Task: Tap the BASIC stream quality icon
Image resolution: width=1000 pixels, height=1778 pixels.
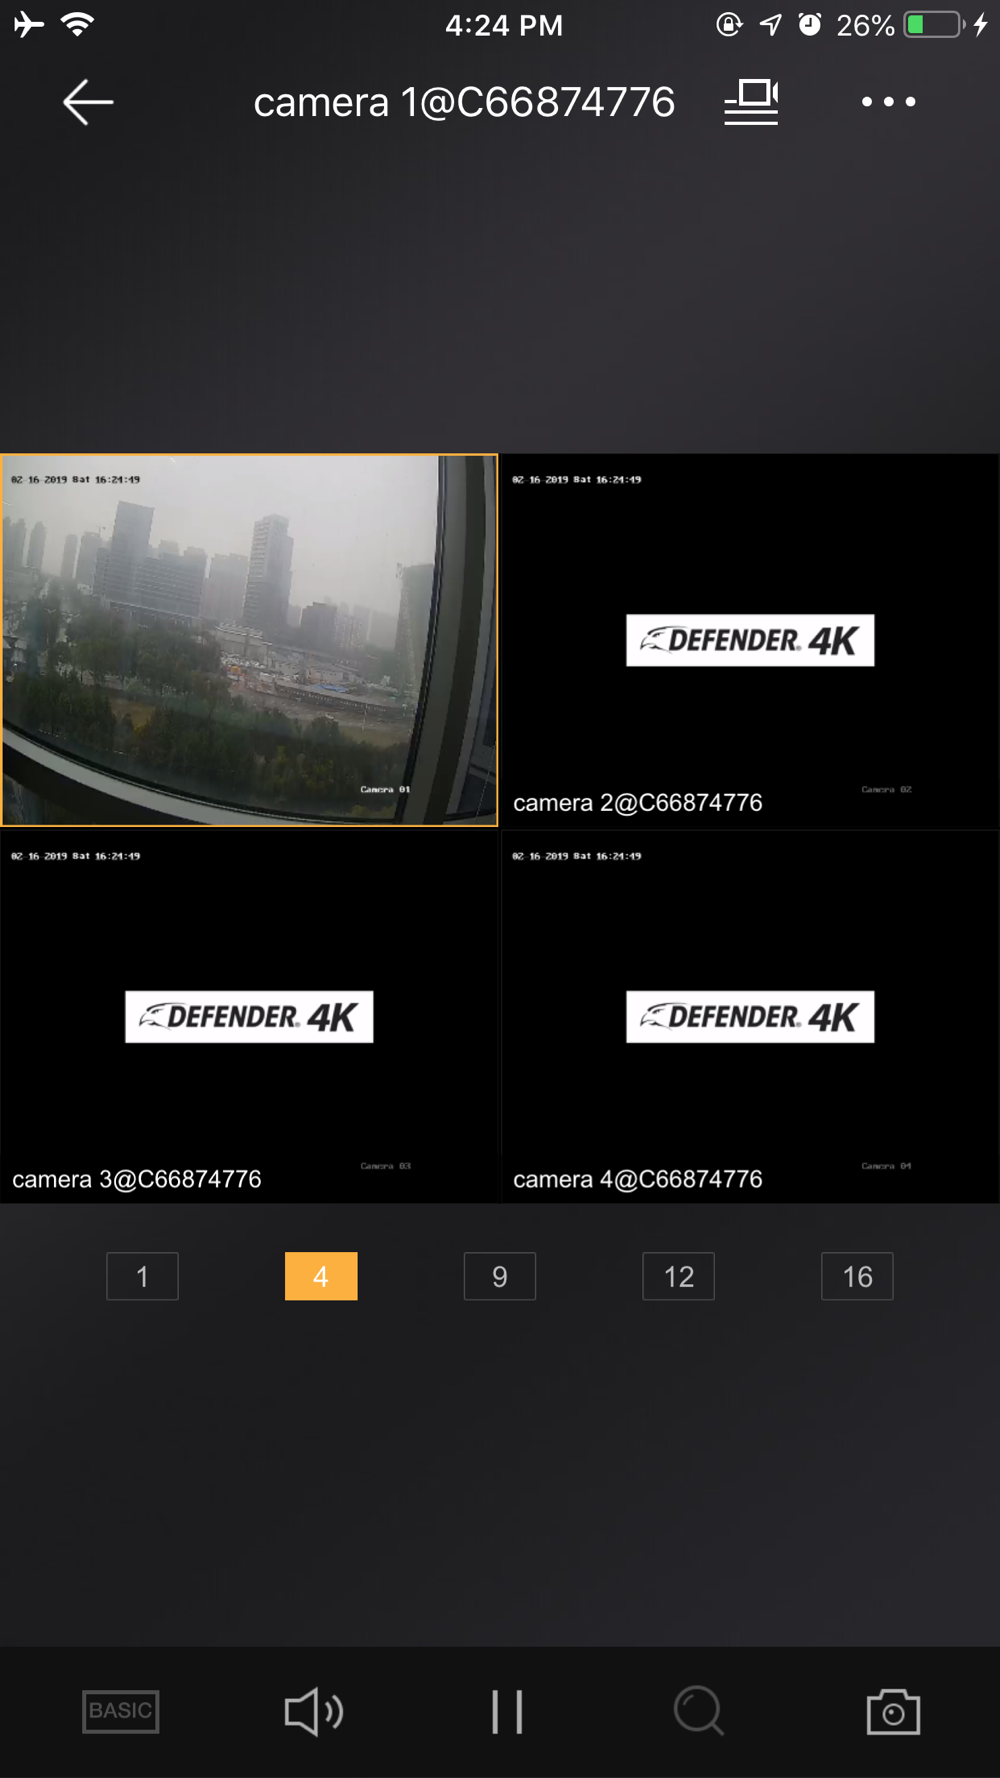Action: (x=120, y=1711)
